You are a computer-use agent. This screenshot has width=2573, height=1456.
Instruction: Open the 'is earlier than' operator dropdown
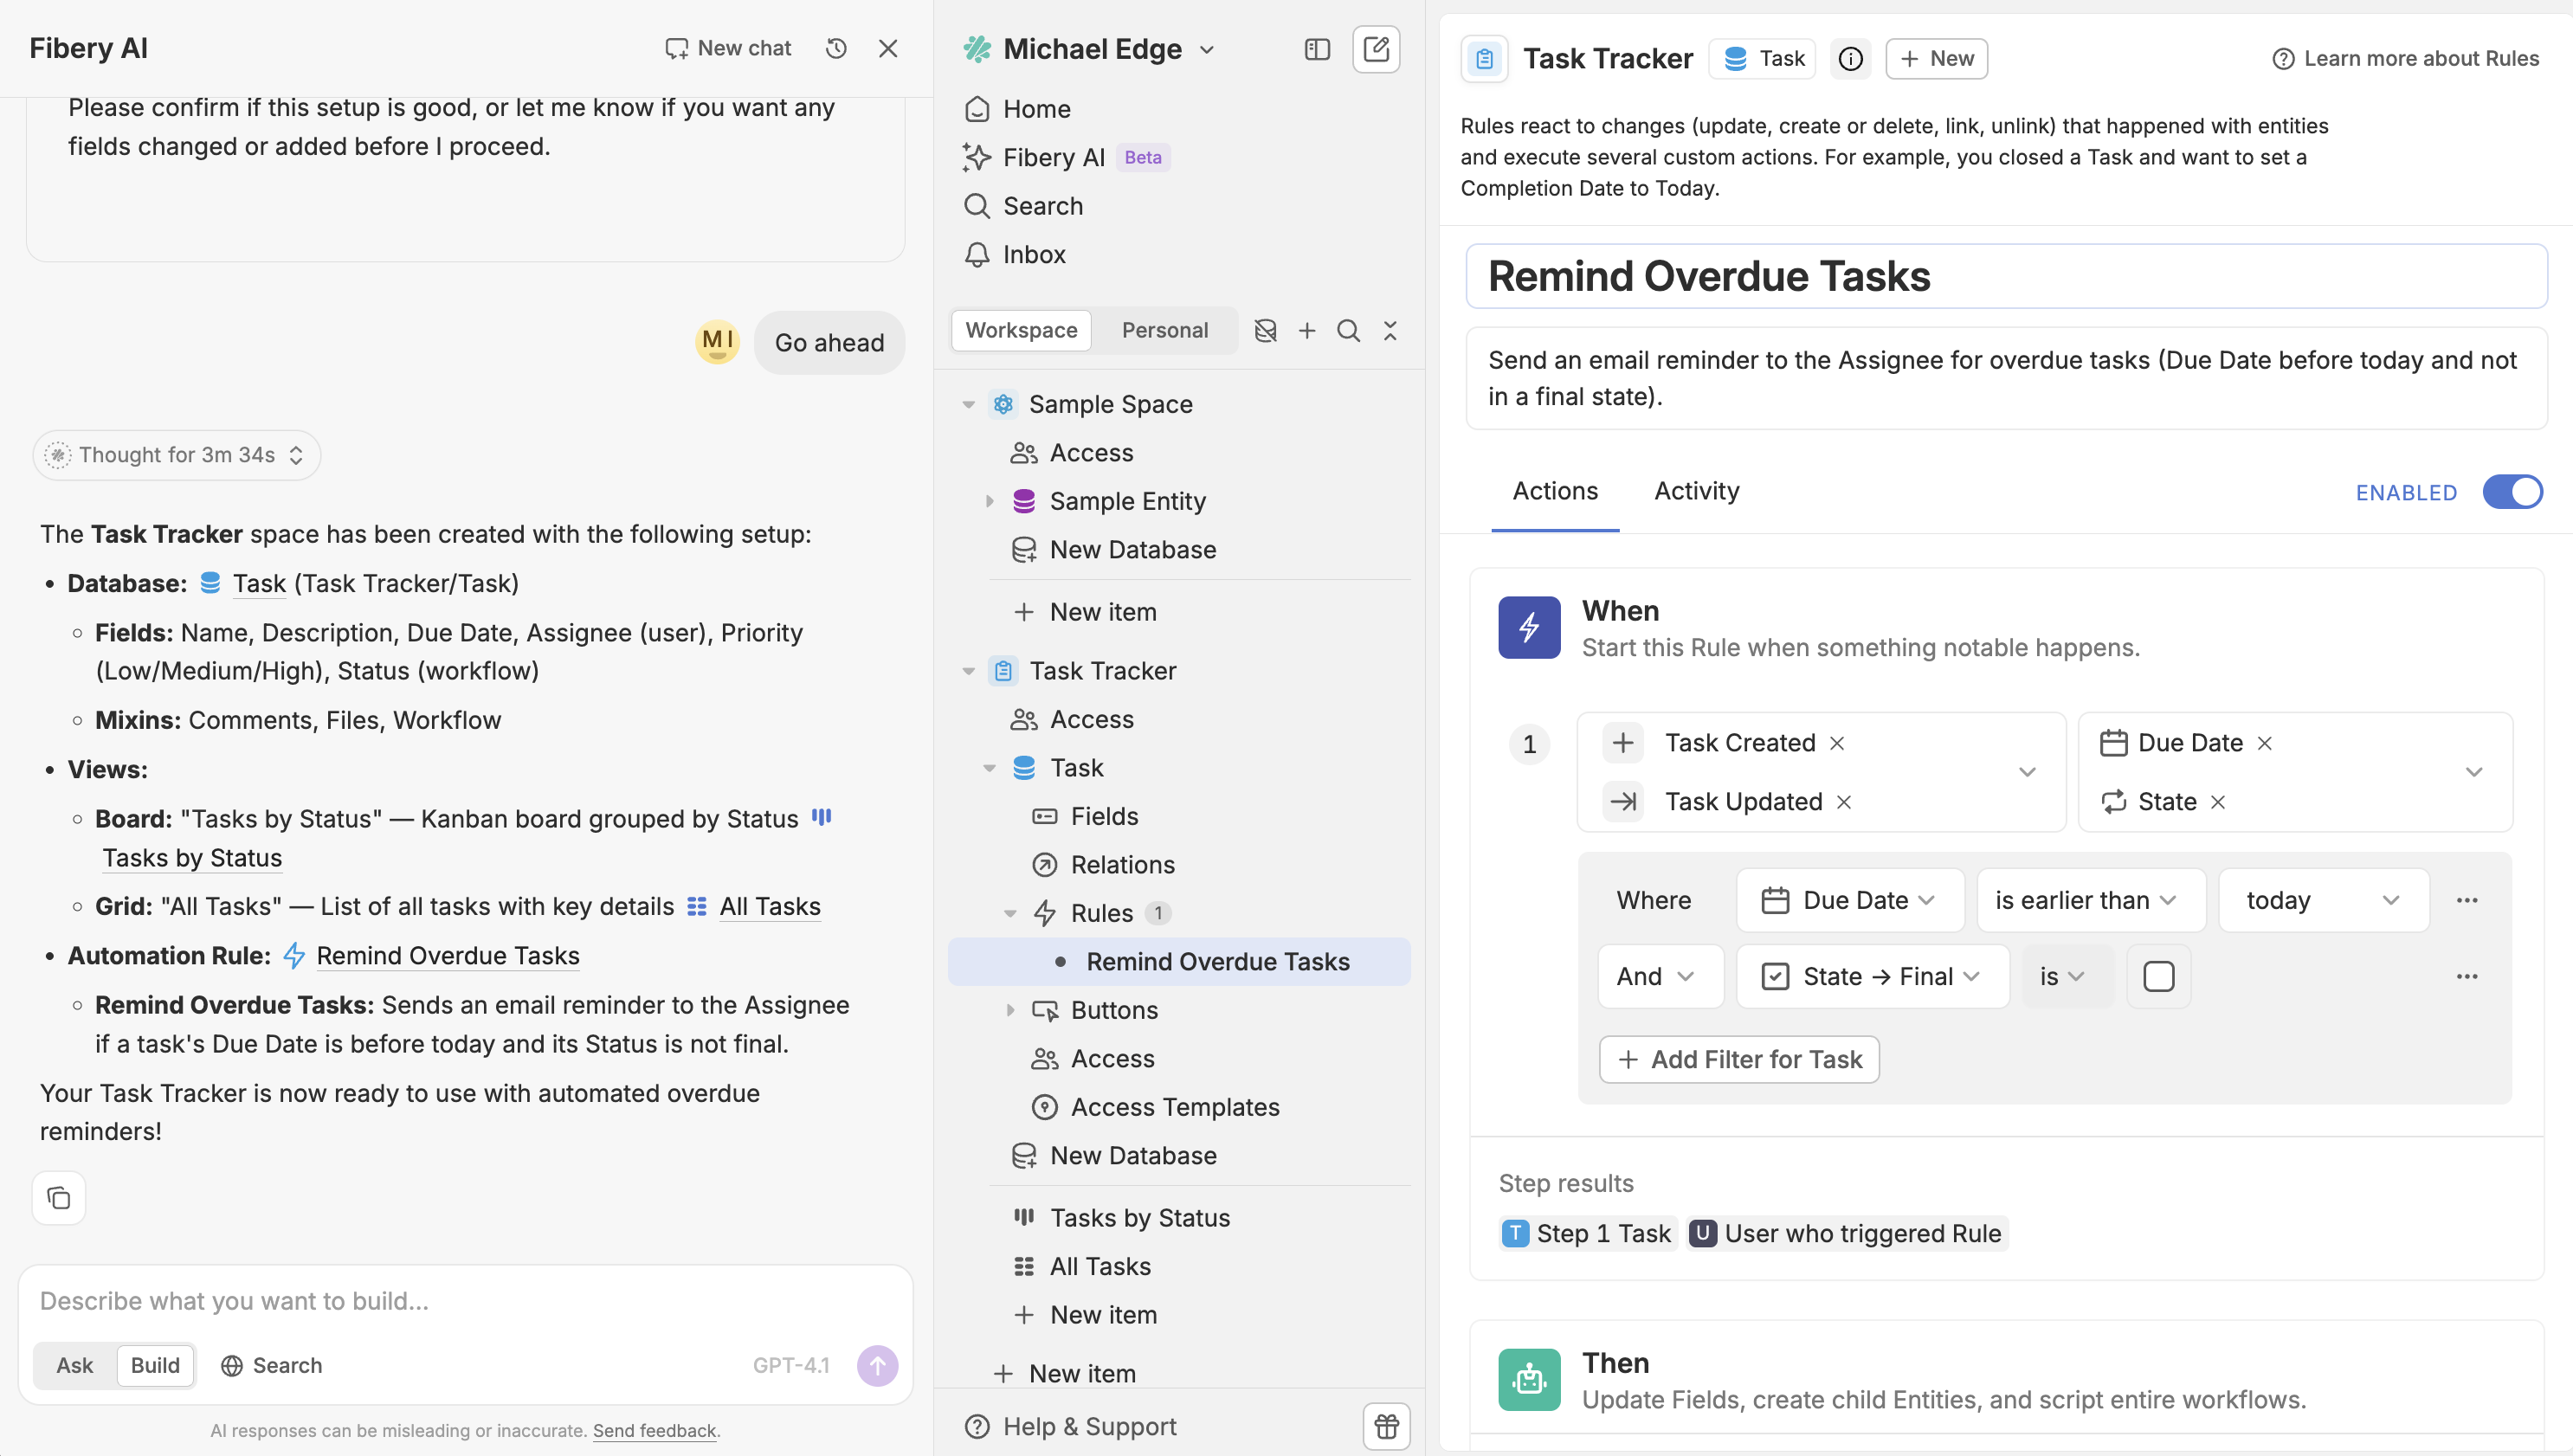coord(2088,900)
